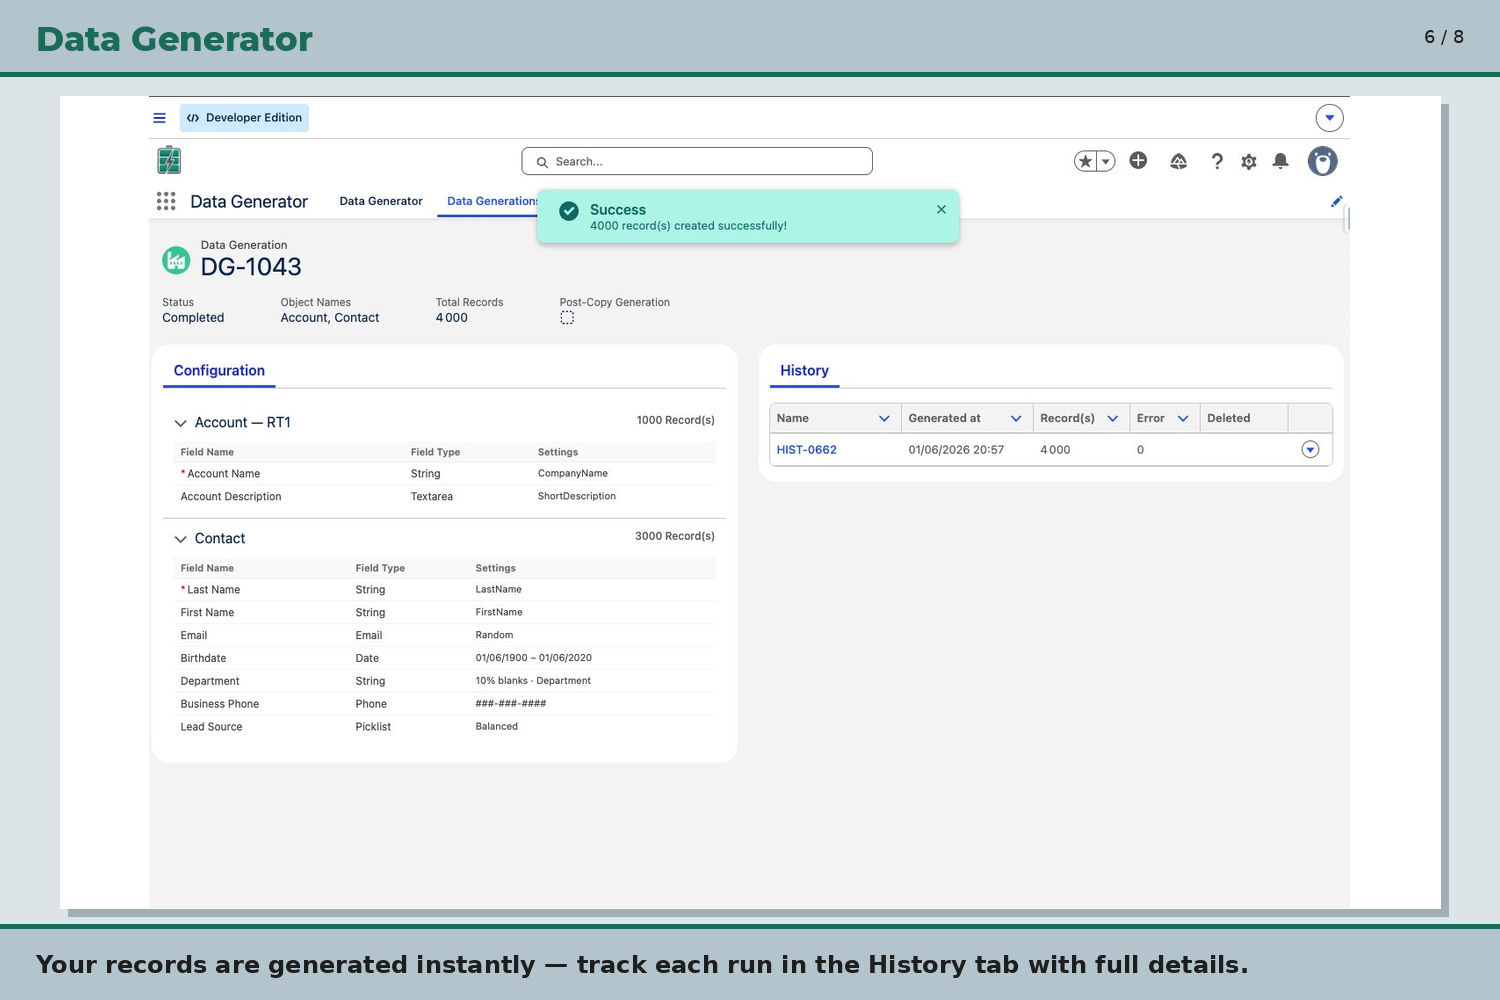Image resolution: width=1500 pixels, height=1000 pixels.
Task: Click the Picklist field type cell
Action: tap(373, 727)
